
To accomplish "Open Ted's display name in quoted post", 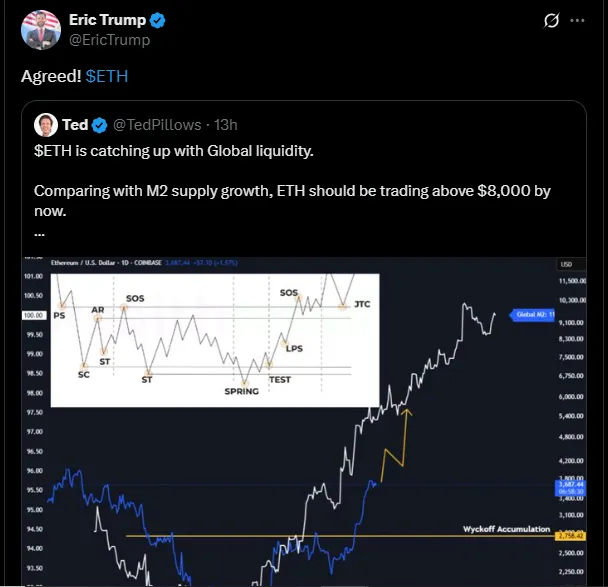I will (x=75, y=125).
